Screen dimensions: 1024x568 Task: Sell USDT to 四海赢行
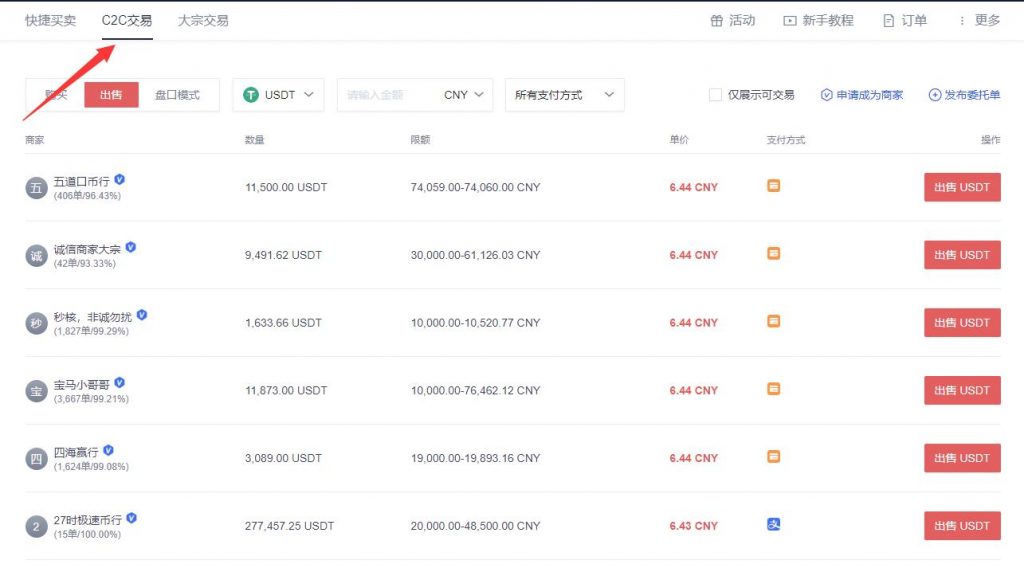962,458
